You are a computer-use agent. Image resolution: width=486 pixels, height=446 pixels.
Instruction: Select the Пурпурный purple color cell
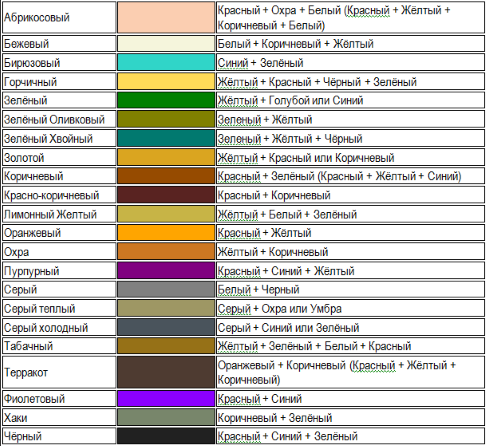pyautogui.click(x=166, y=270)
